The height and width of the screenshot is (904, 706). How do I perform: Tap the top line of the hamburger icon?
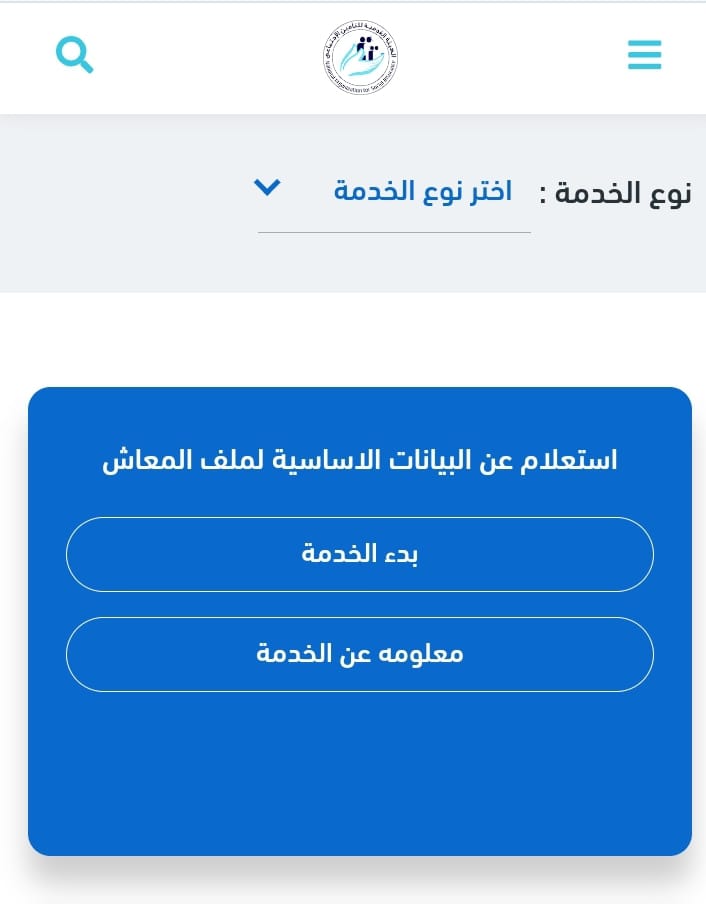coord(644,42)
